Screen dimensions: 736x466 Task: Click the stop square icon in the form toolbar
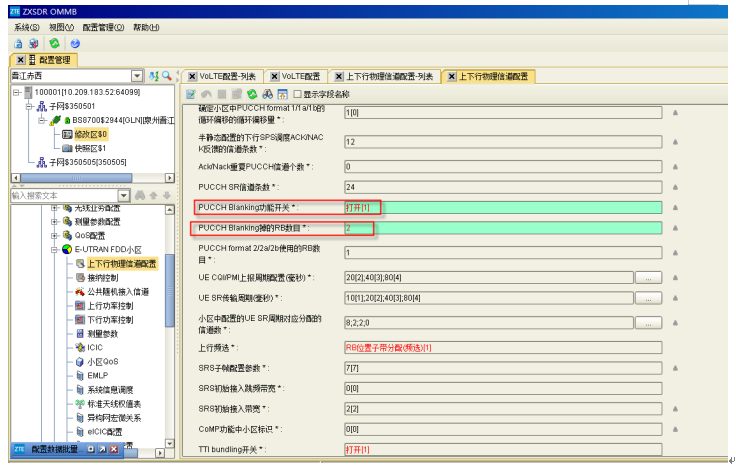point(222,94)
